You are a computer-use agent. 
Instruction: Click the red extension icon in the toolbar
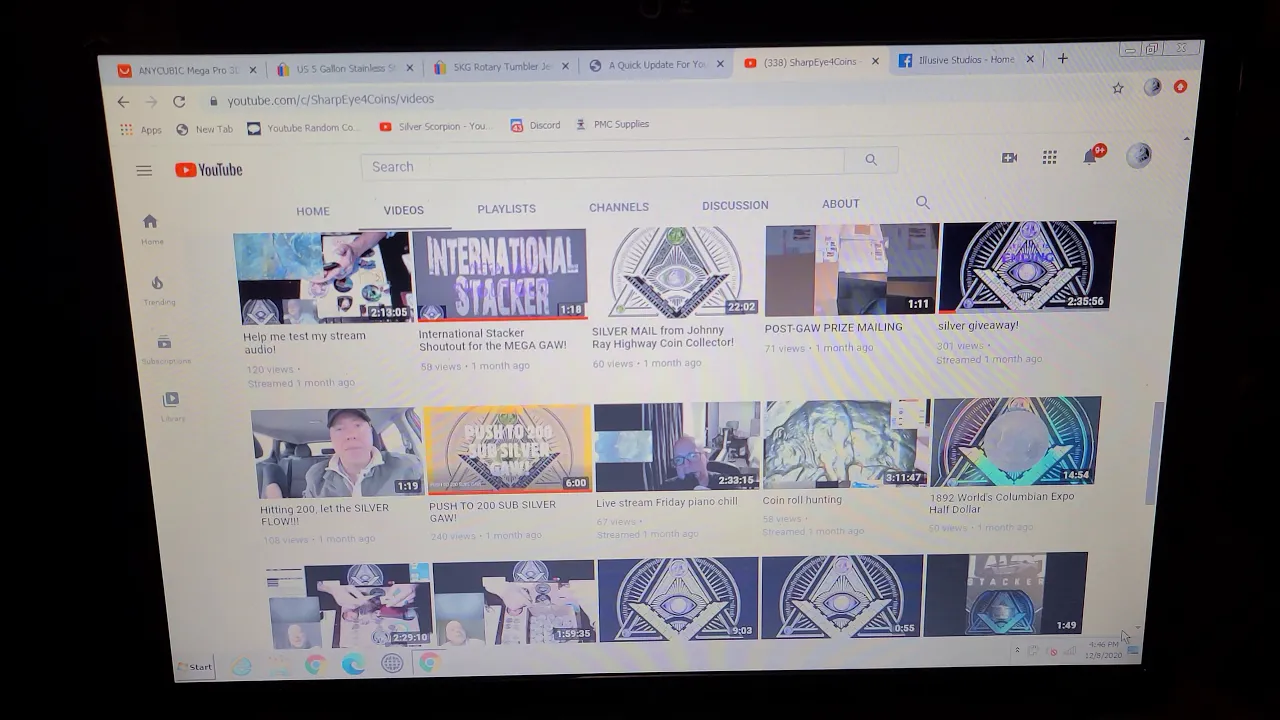1180,87
